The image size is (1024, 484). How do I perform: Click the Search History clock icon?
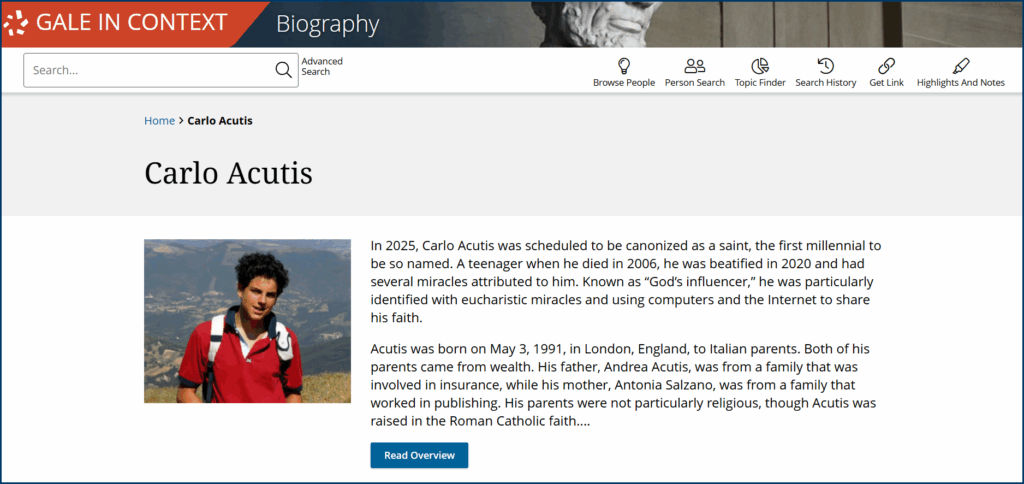[x=825, y=66]
